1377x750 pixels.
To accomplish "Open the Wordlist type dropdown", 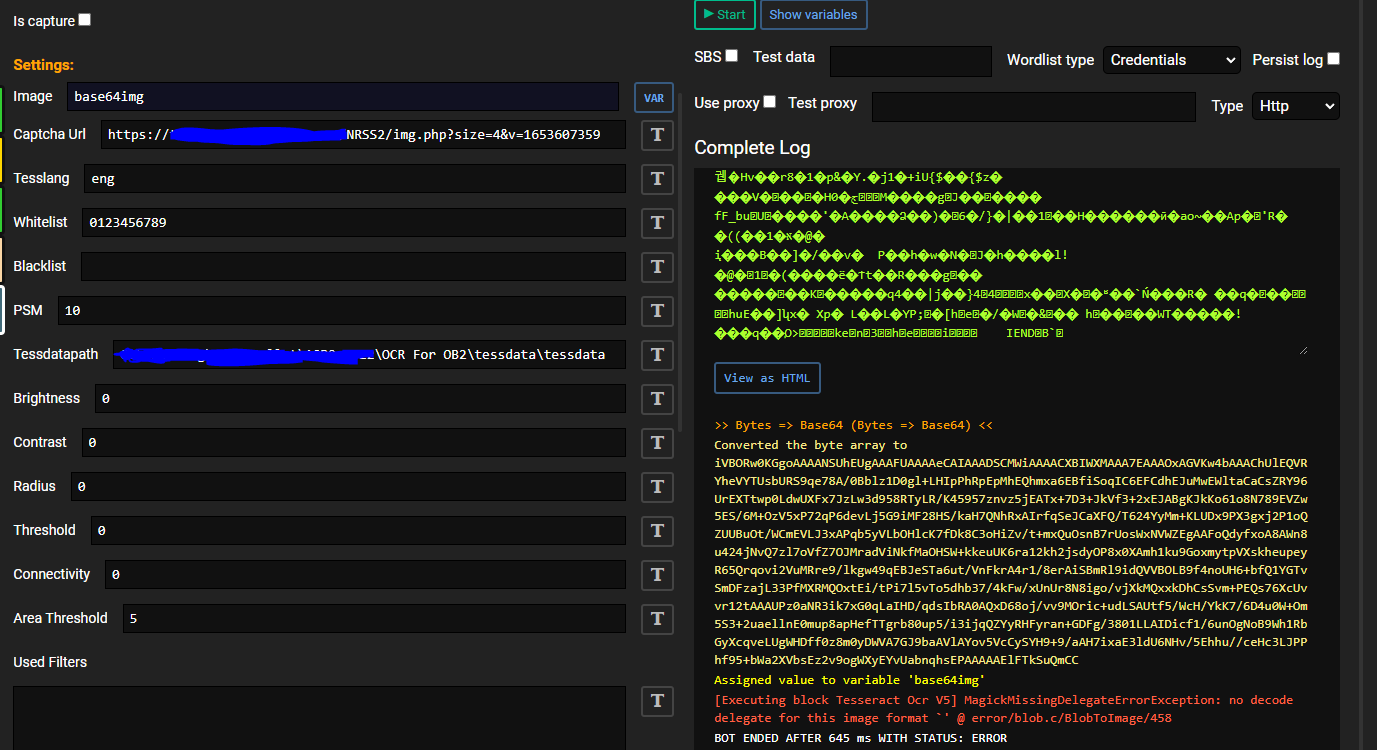I will click(x=1171, y=60).
